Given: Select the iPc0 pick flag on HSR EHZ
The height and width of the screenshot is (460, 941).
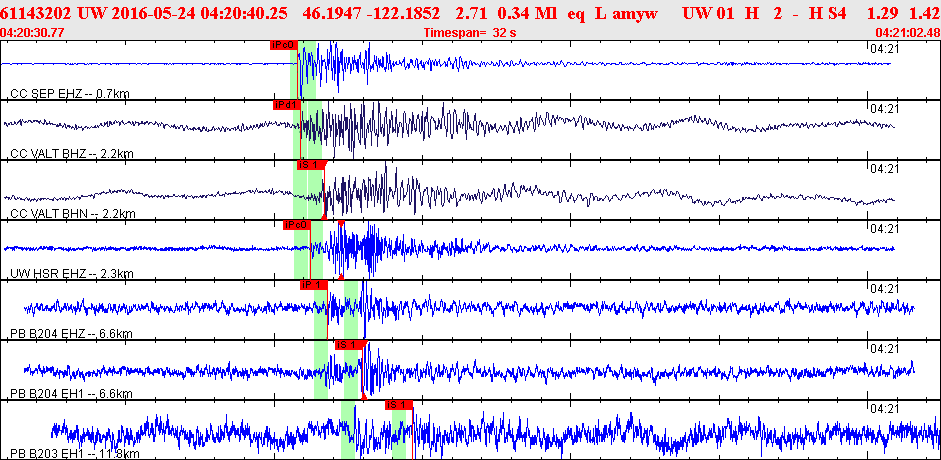Looking at the screenshot, I should coord(296,224).
